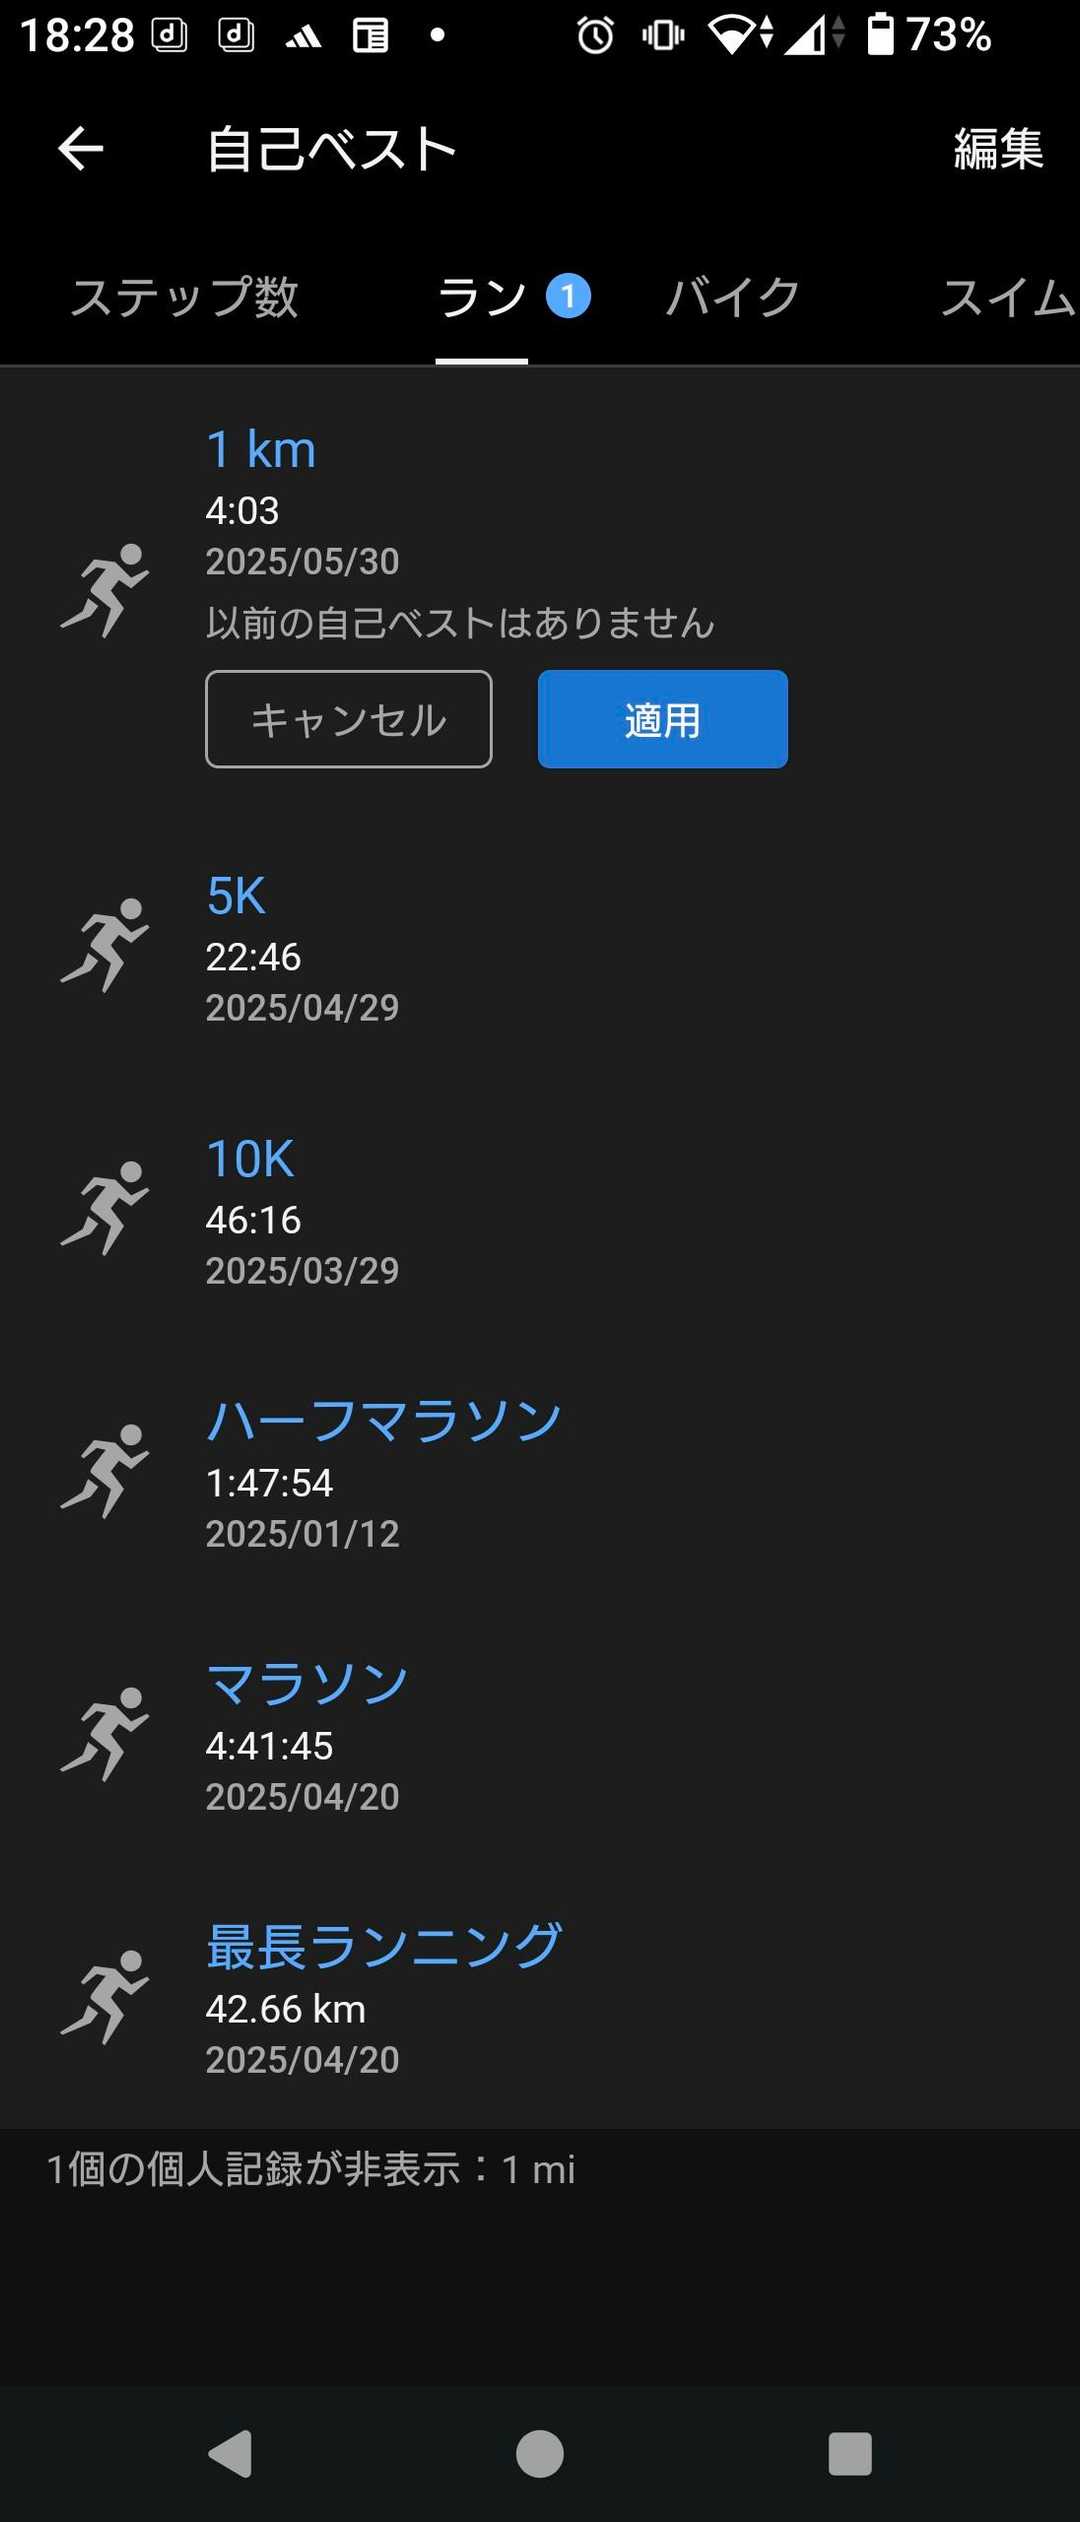This screenshot has width=1080, height=2522.
Task: Tap the hidden 1 mi record notice
Action: point(311,2169)
